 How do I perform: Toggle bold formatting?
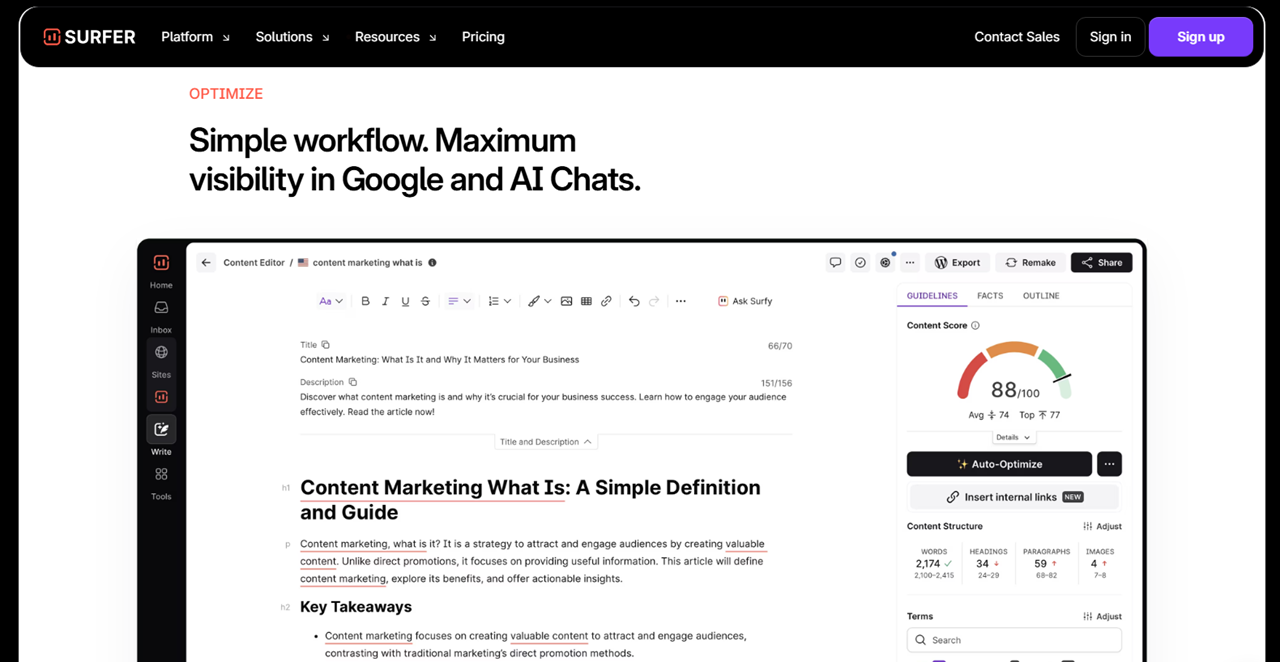pyautogui.click(x=365, y=301)
